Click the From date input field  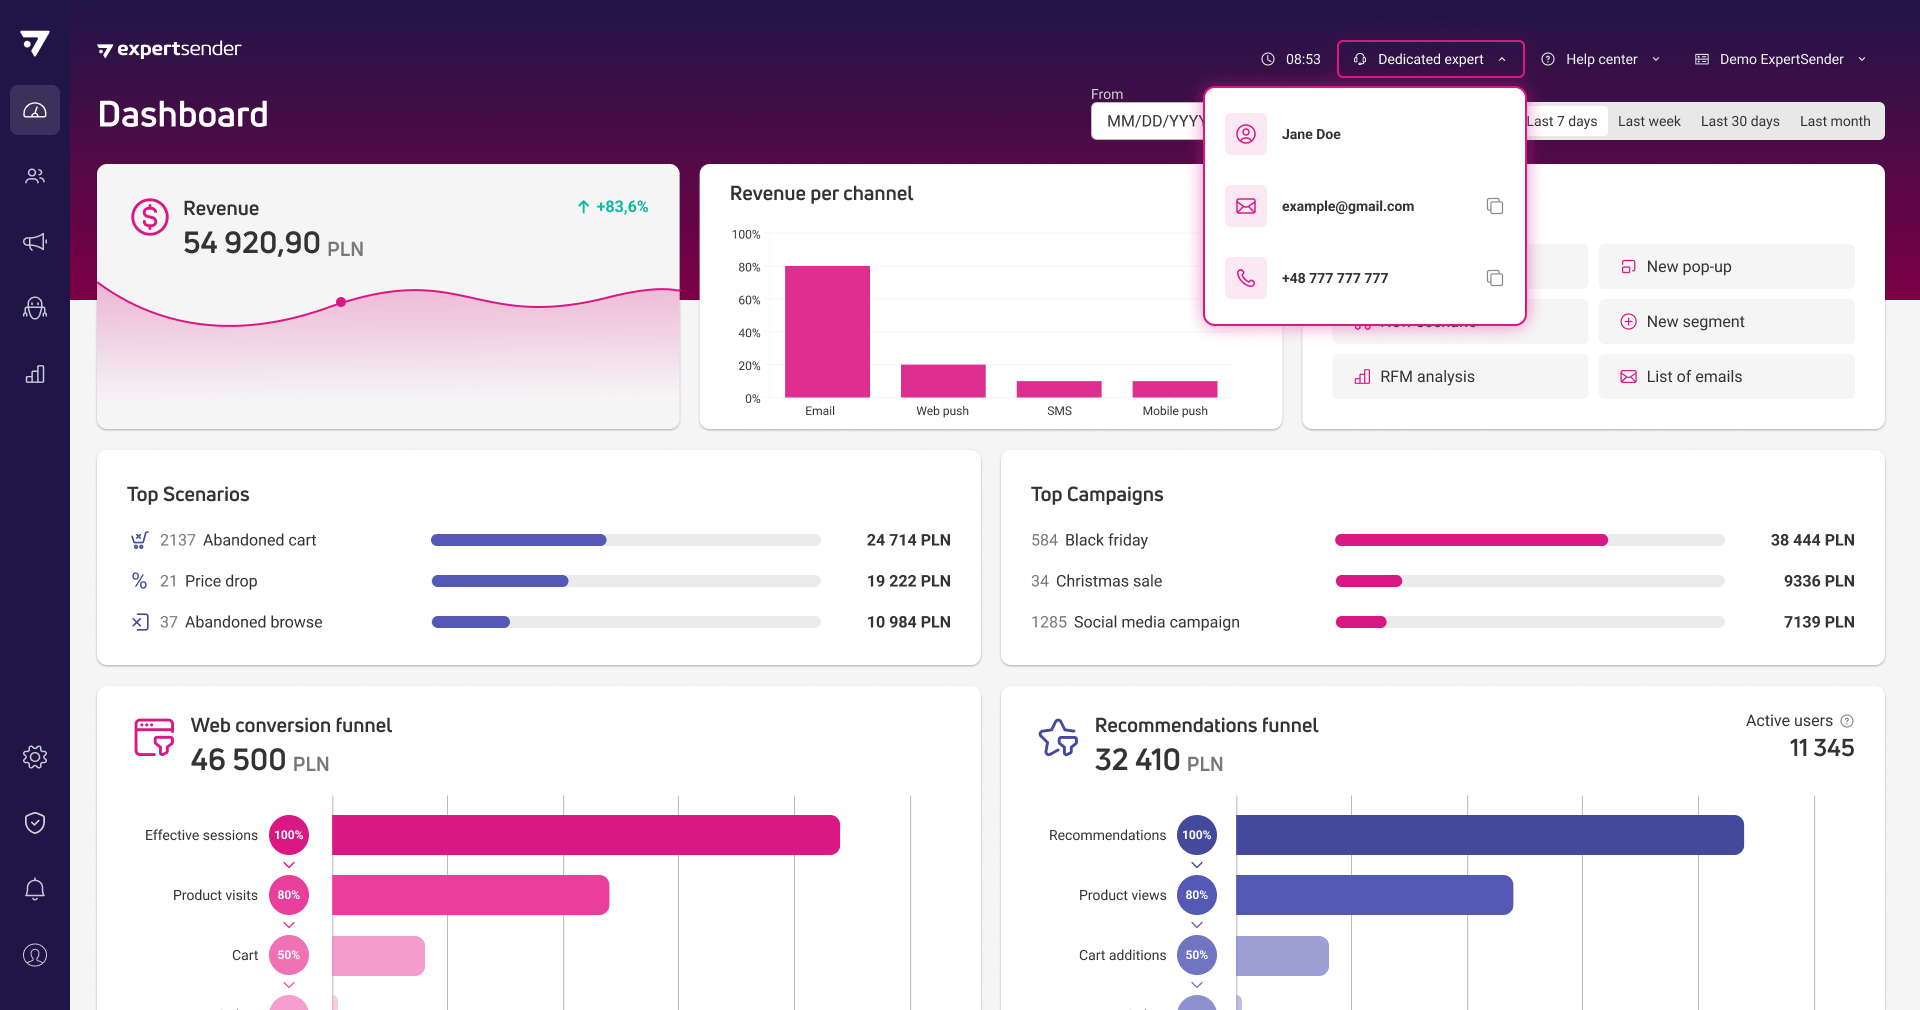click(1148, 121)
